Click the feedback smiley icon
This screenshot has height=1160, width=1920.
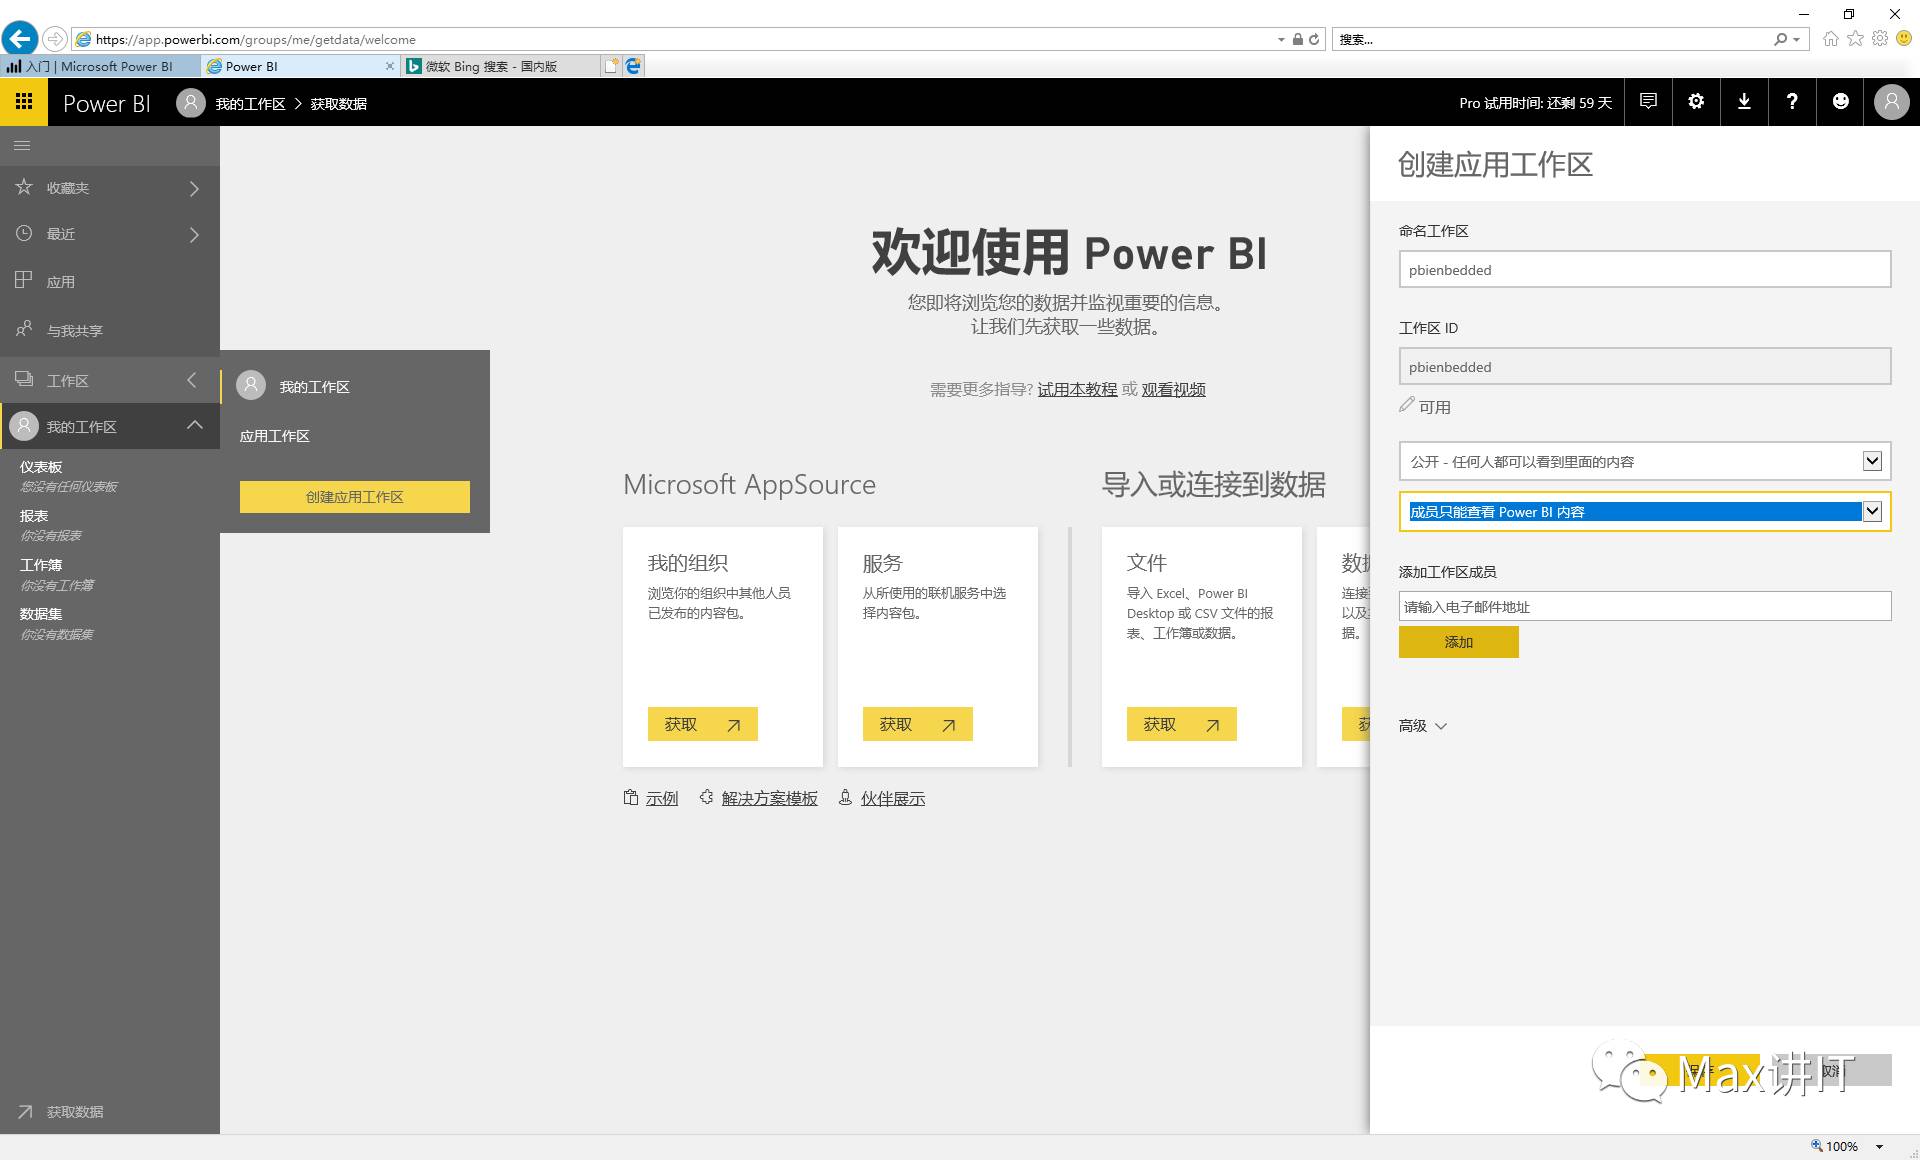[1840, 102]
